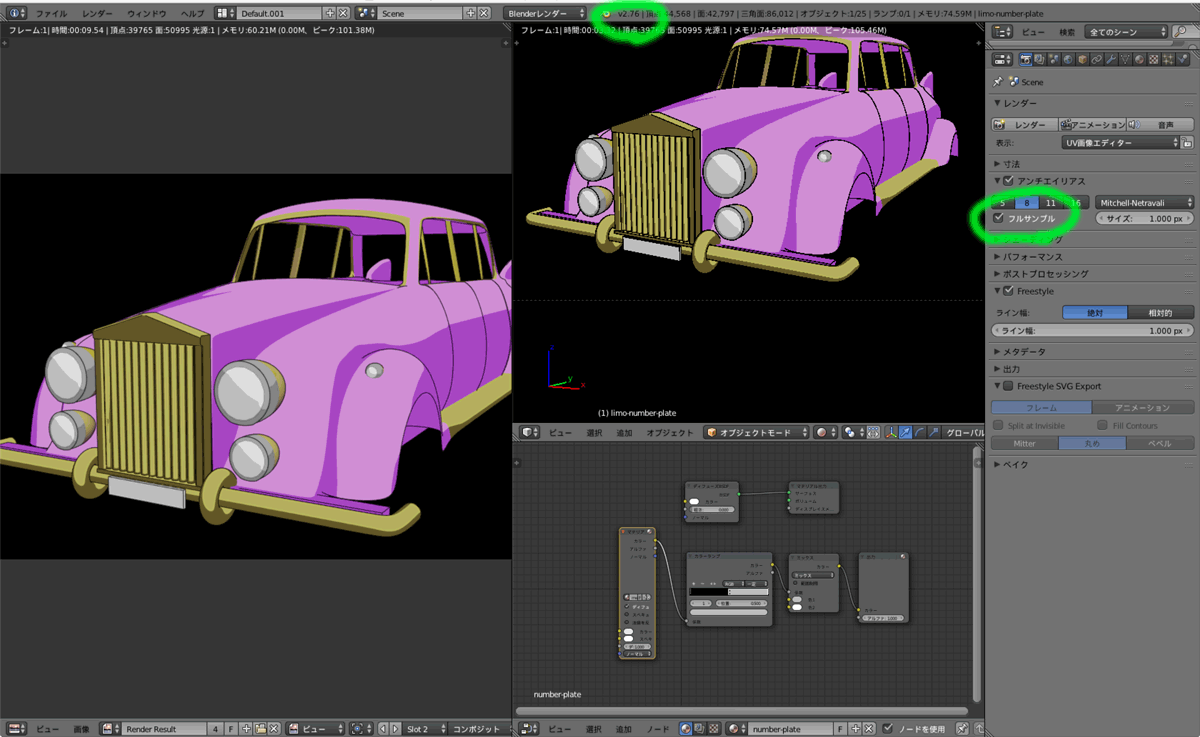Open the Physics properties tab
Screen dimensions: 1200x737
click(1184, 59)
